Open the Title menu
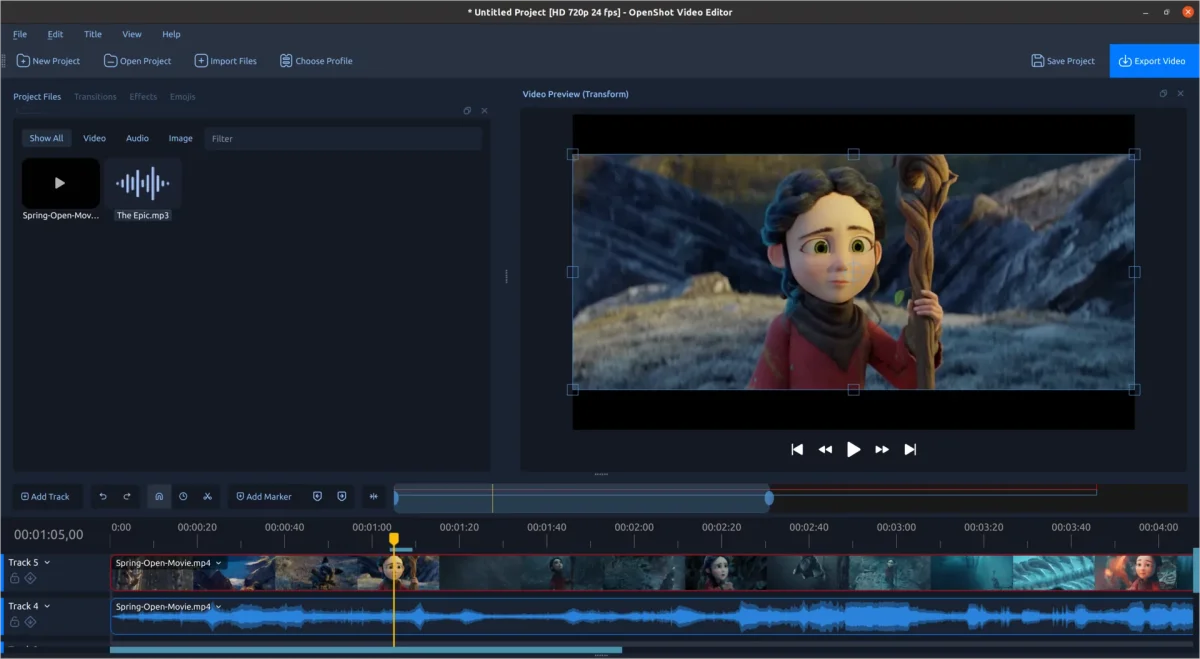 (x=93, y=34)
